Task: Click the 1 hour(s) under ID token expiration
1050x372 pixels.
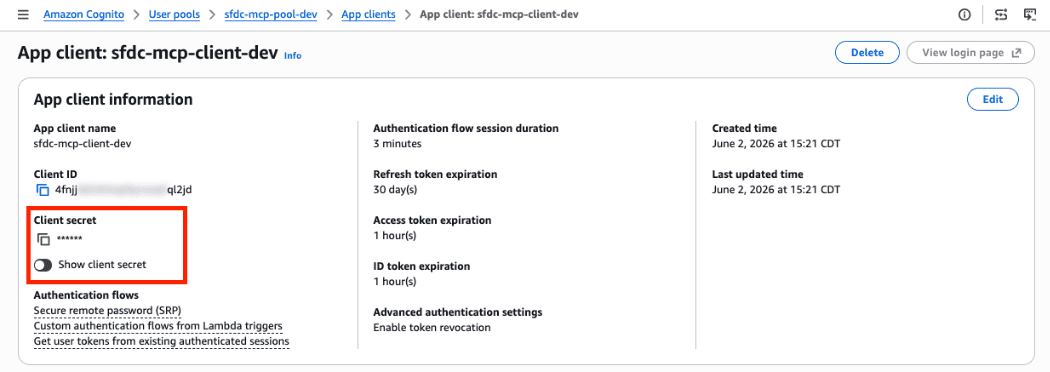Action: point(394,282)
